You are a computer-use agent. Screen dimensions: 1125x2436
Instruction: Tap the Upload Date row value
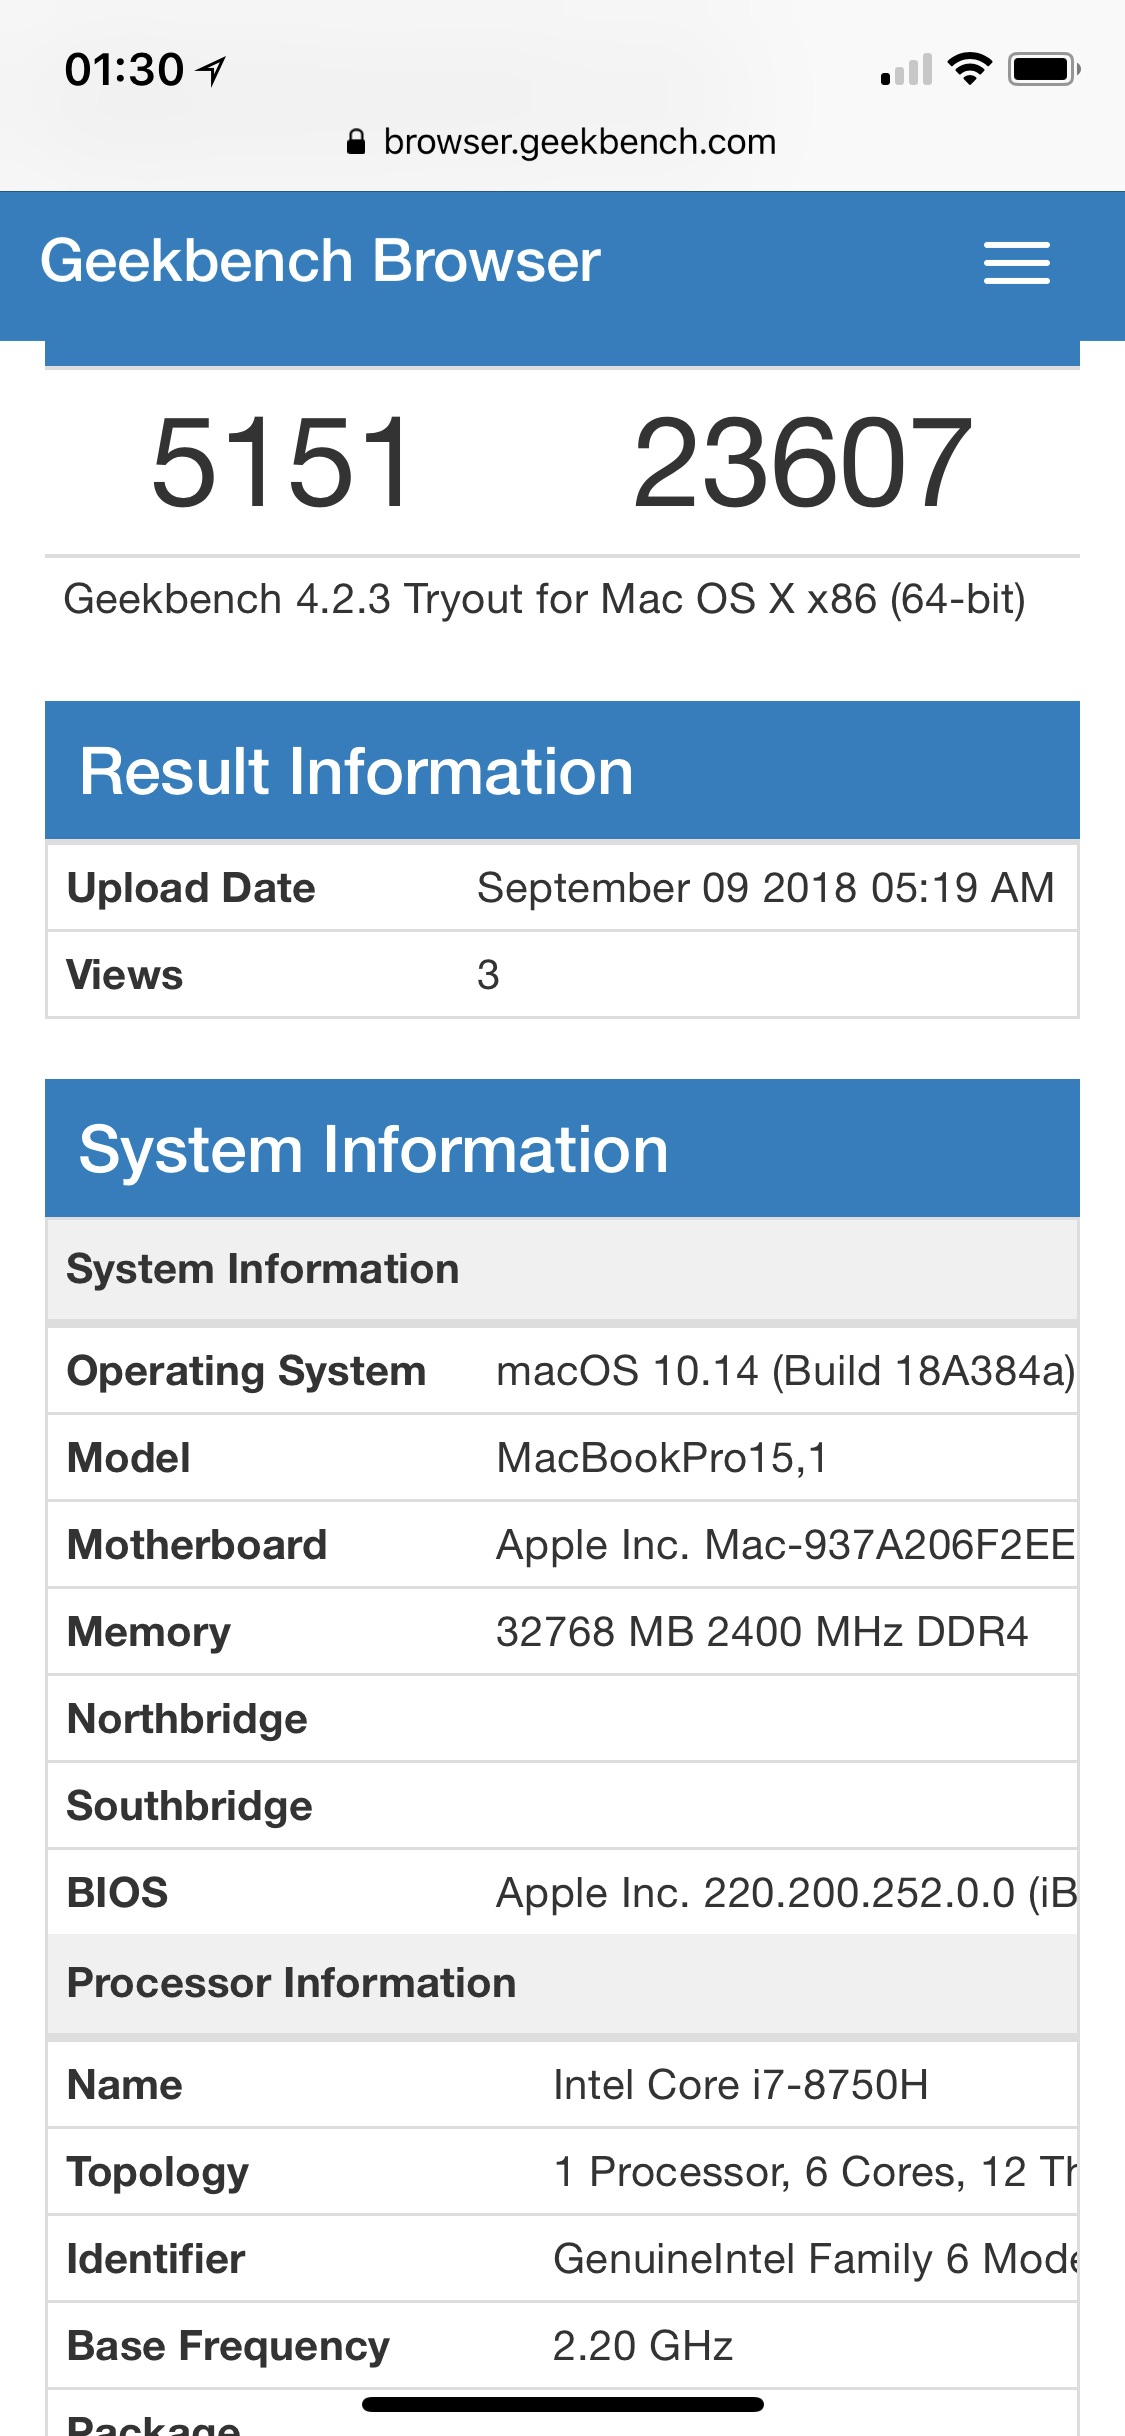765,888
